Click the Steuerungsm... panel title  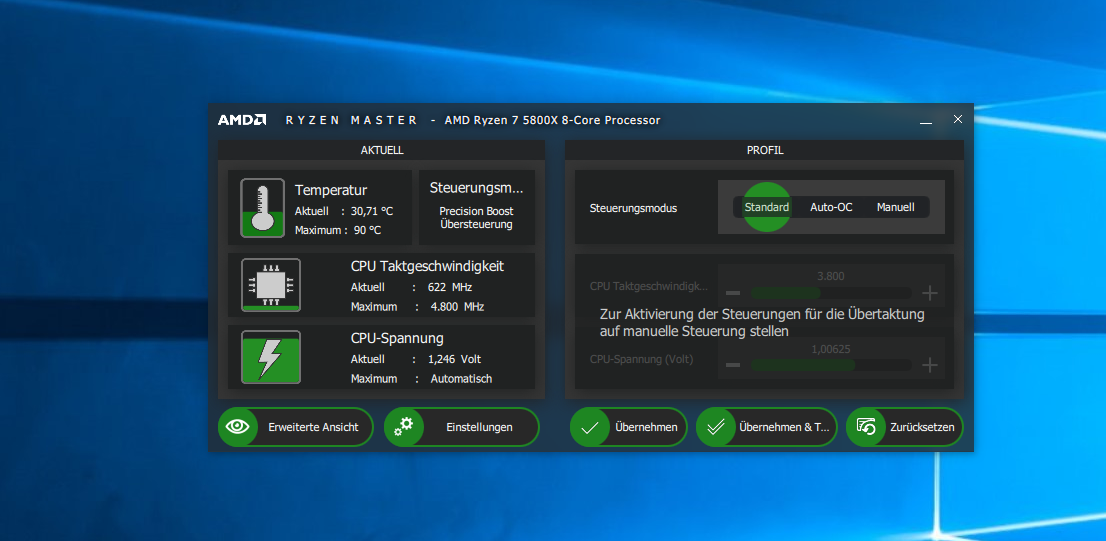(477, 188)
